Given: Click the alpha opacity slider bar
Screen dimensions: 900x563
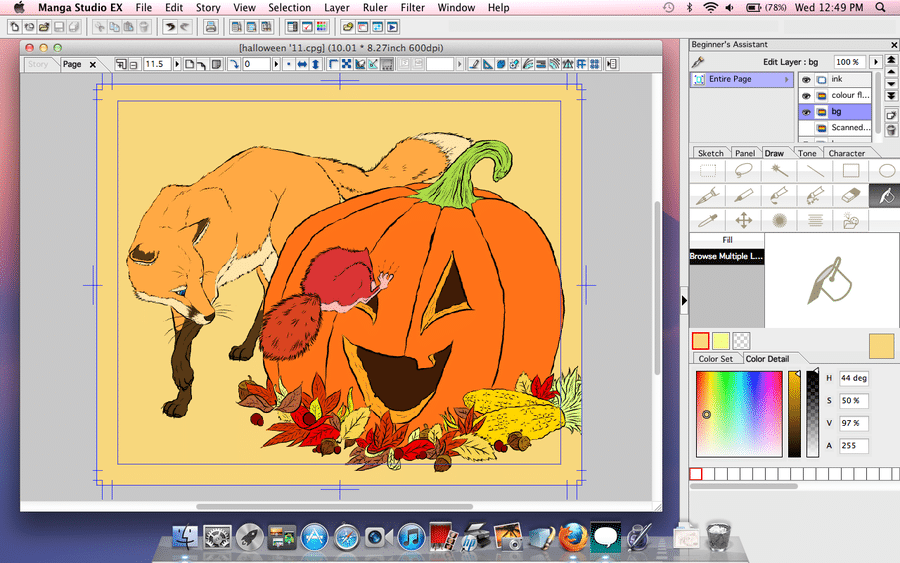Looking at the screenshot, I should [x=812, y=413].
